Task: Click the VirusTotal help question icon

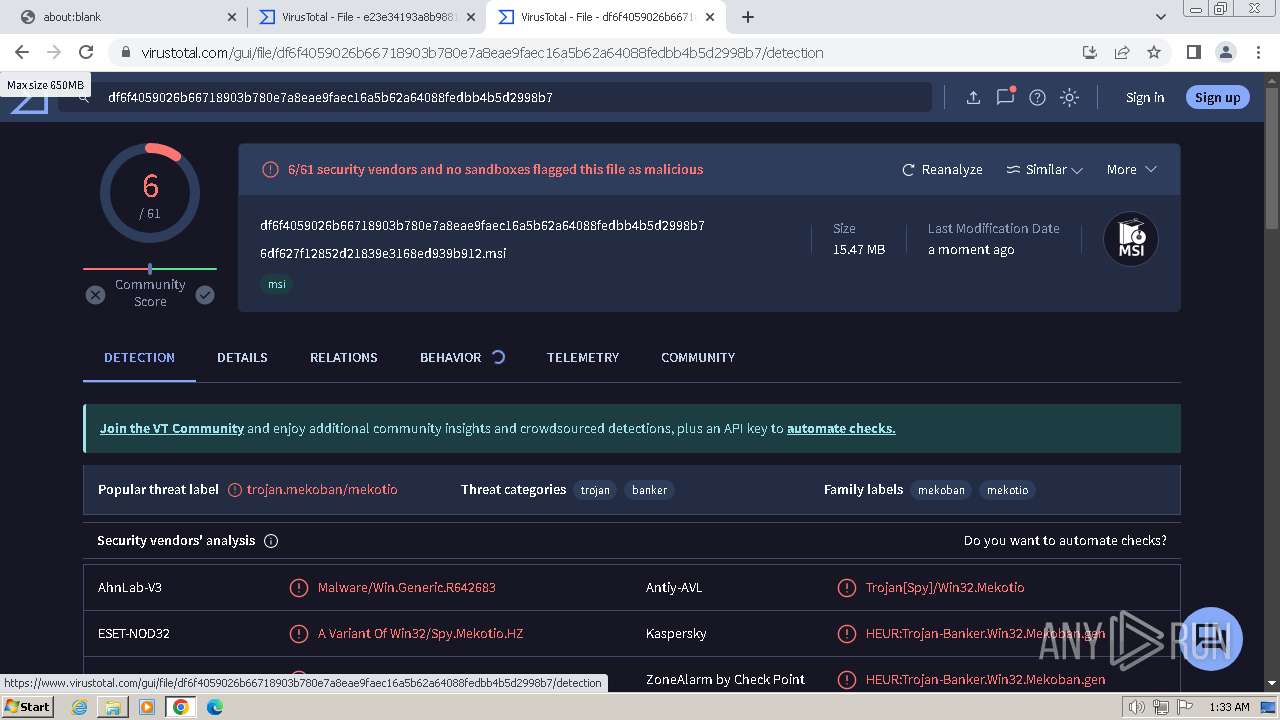Action: pos(1037,97)
